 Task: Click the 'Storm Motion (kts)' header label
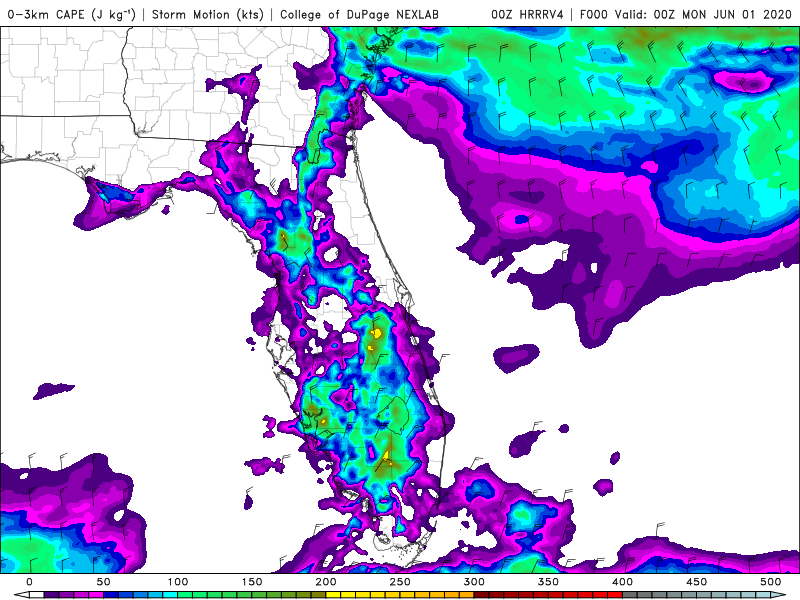click(208, 14)
